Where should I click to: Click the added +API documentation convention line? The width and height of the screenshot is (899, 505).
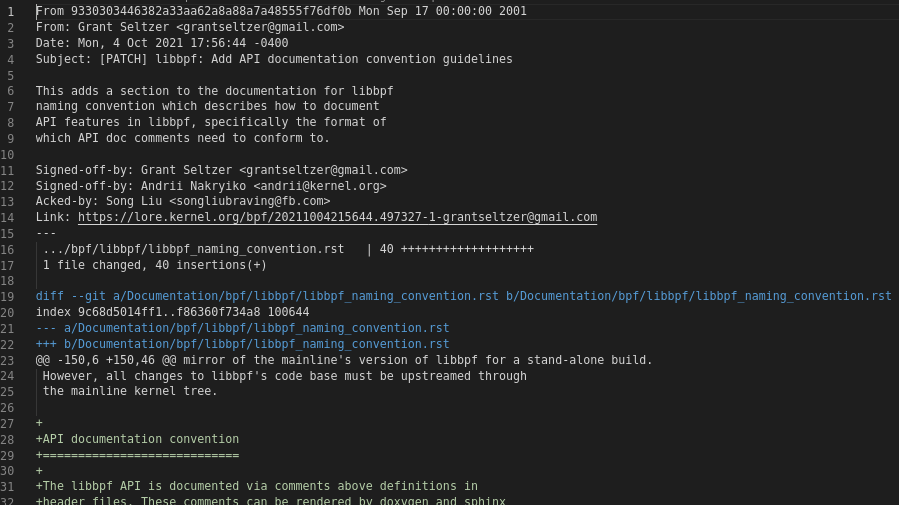click(x=138, y=439)
